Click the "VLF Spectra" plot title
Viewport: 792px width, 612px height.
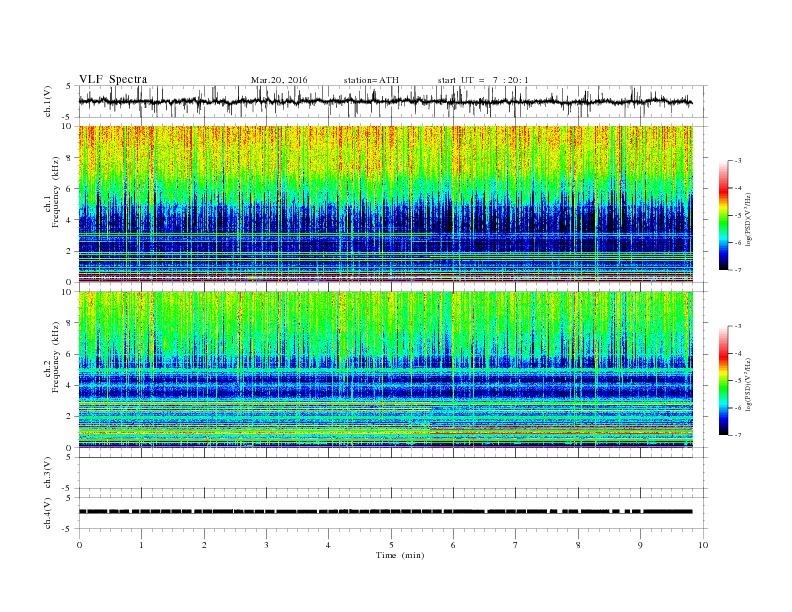pyautogui.click(x=113, y=79)
